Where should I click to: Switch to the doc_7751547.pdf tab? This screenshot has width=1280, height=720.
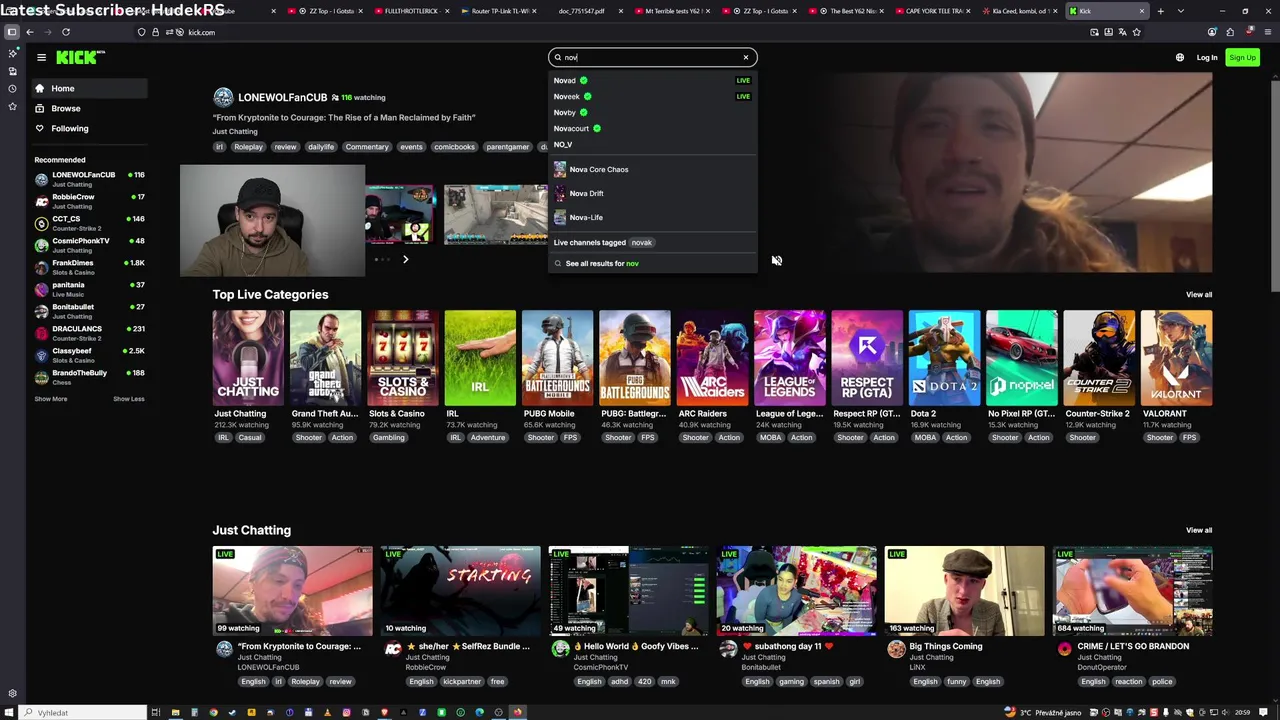click(x=585, y=11)
